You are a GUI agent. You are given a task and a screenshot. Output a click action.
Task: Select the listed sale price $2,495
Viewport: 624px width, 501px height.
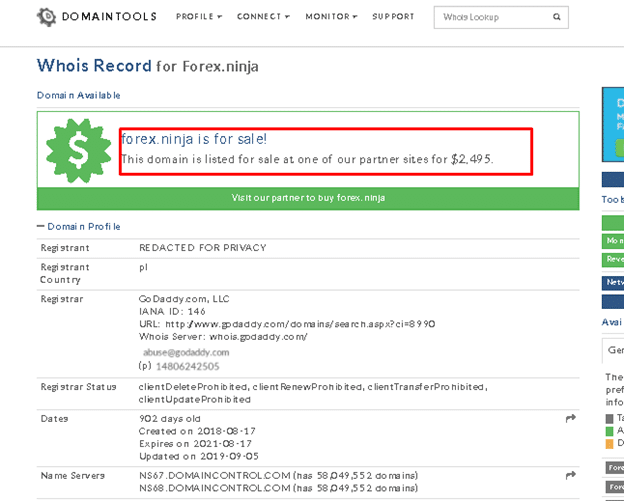pos(471,159)
